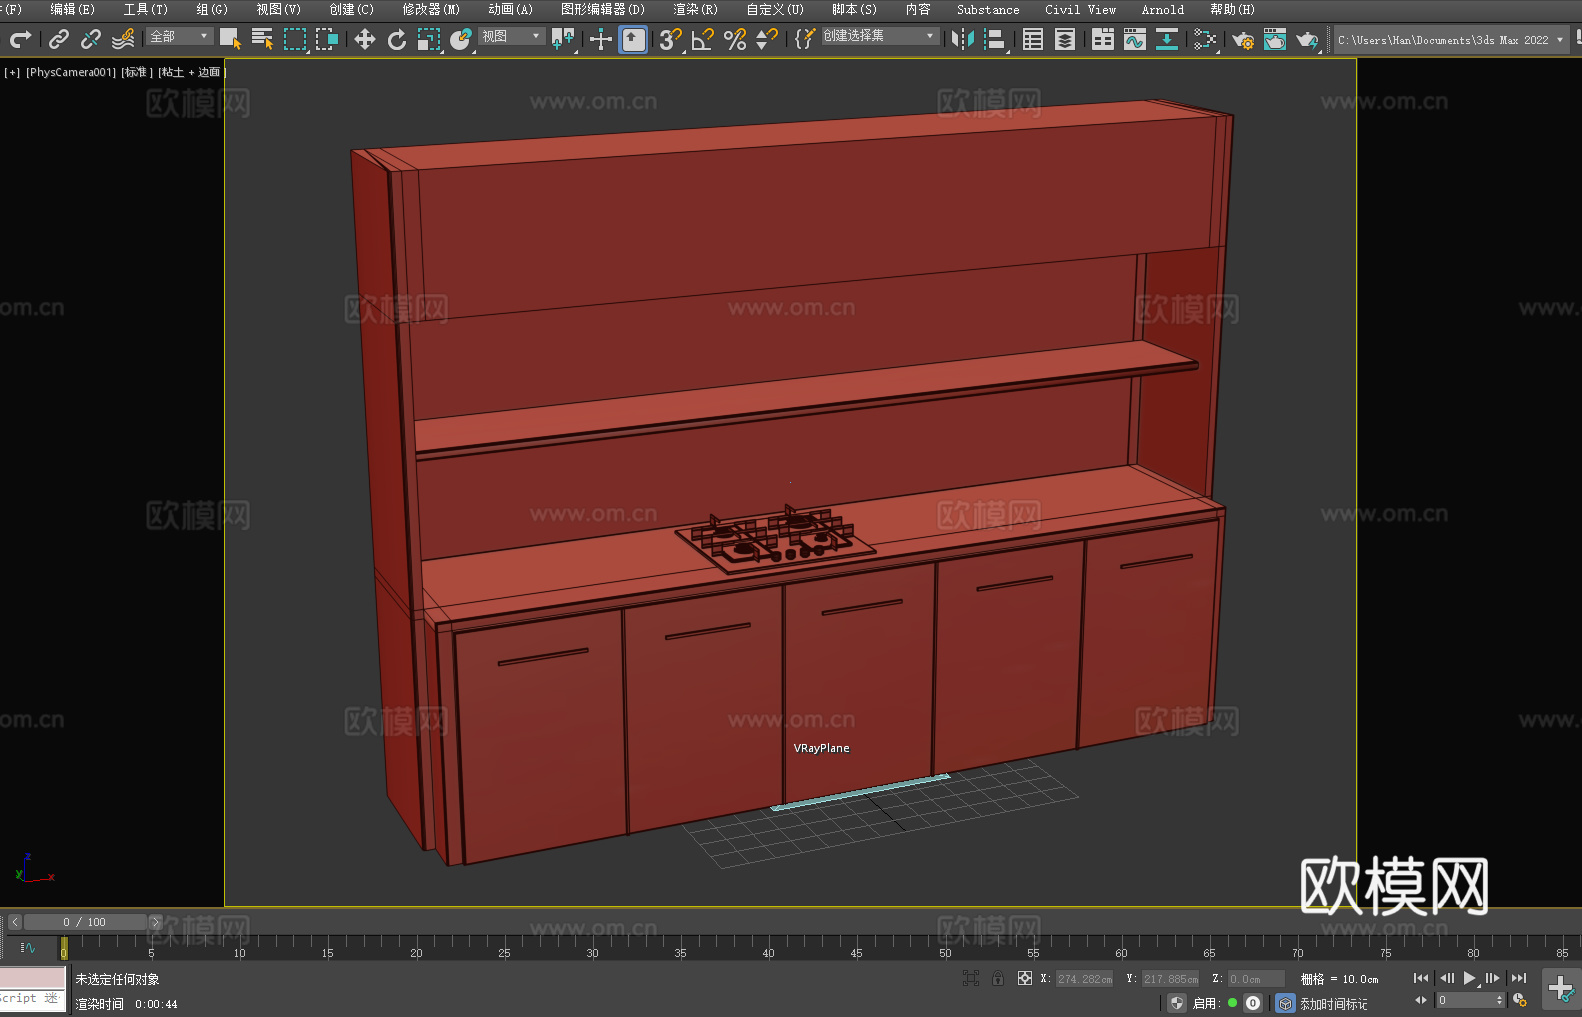
Task: Open the 修改器(M) menu
Action: pos(431,9)
